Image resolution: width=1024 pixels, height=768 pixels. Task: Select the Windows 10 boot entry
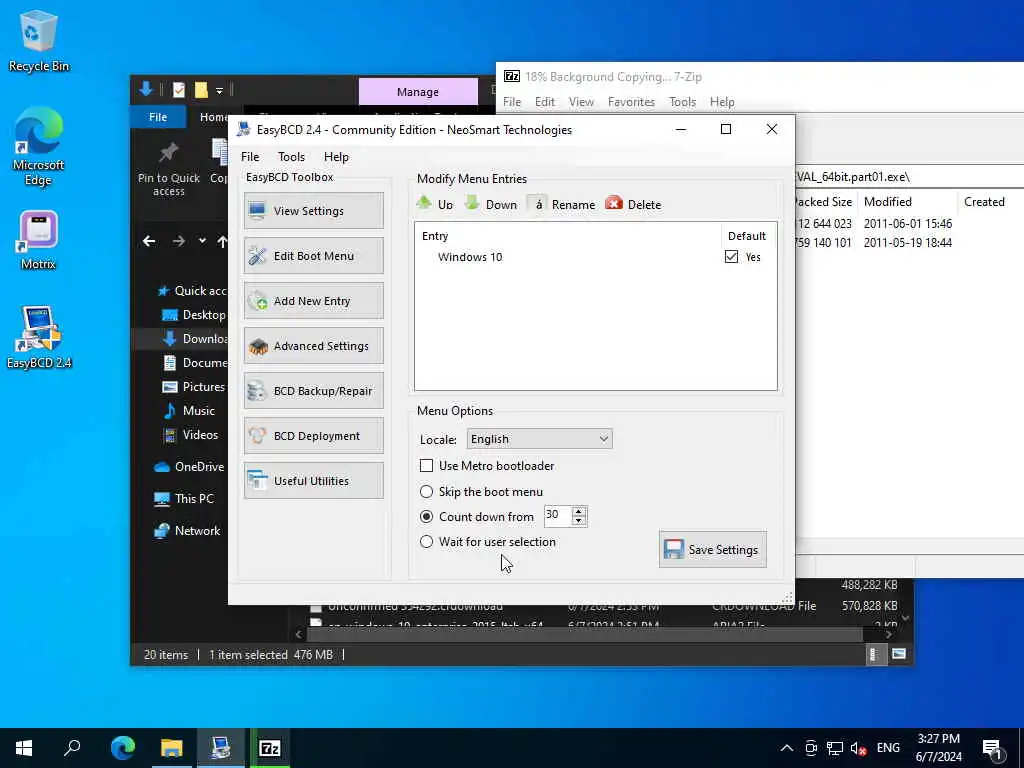[x=470, y=257]
